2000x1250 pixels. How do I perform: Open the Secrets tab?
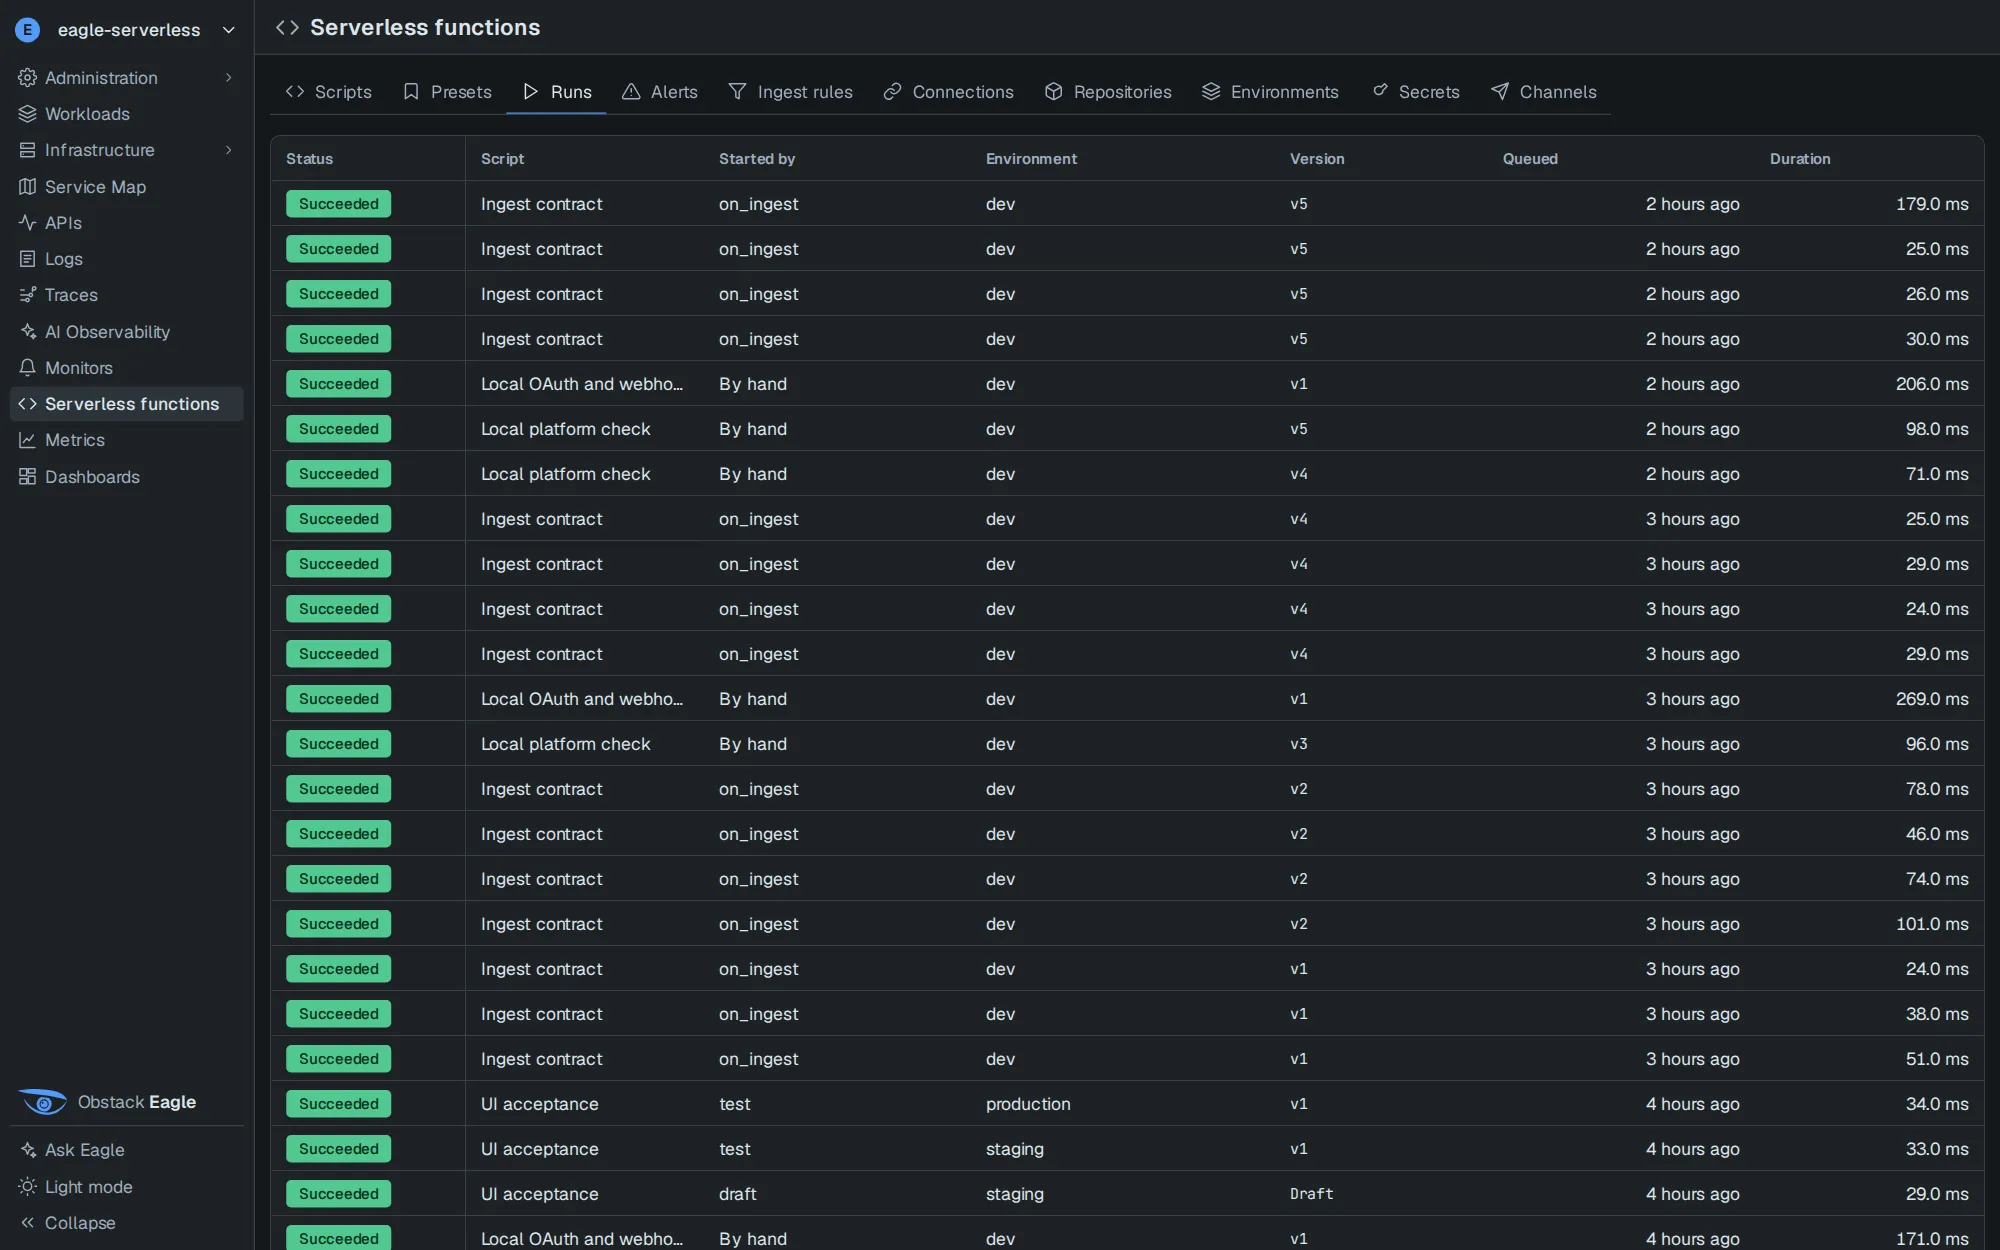click(x=1415, y=92)
